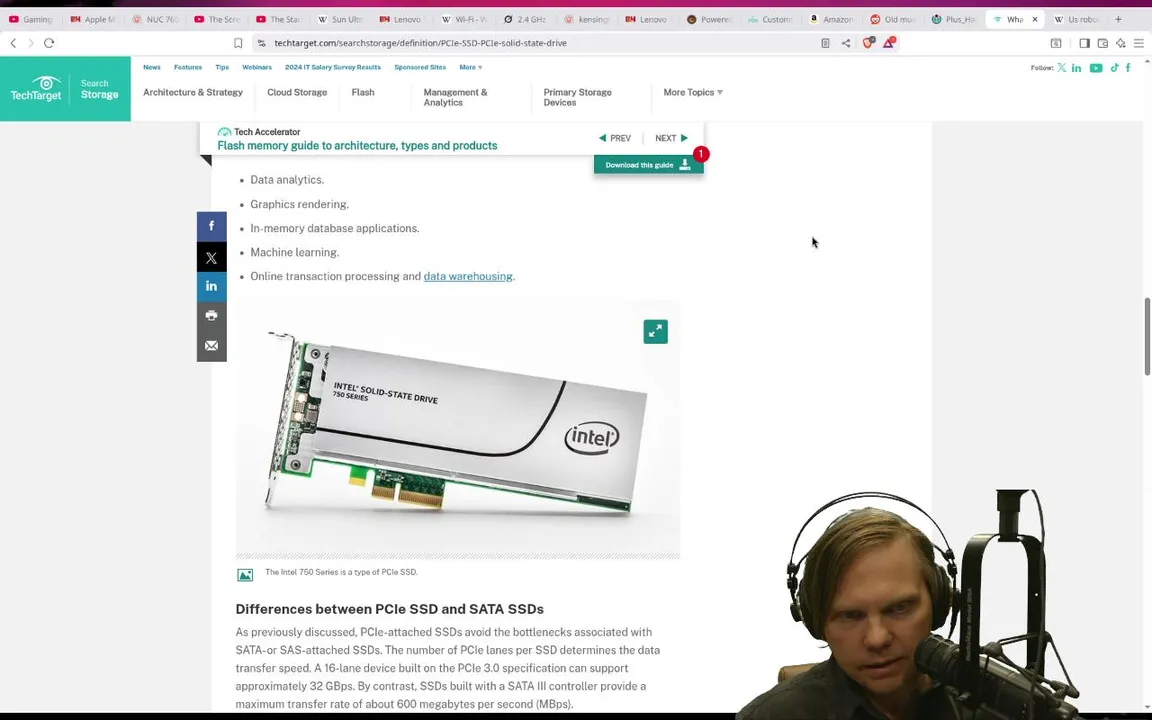Open Management & Analytics menu item
Screen dimensions: 1152x720
coord(456,97)
